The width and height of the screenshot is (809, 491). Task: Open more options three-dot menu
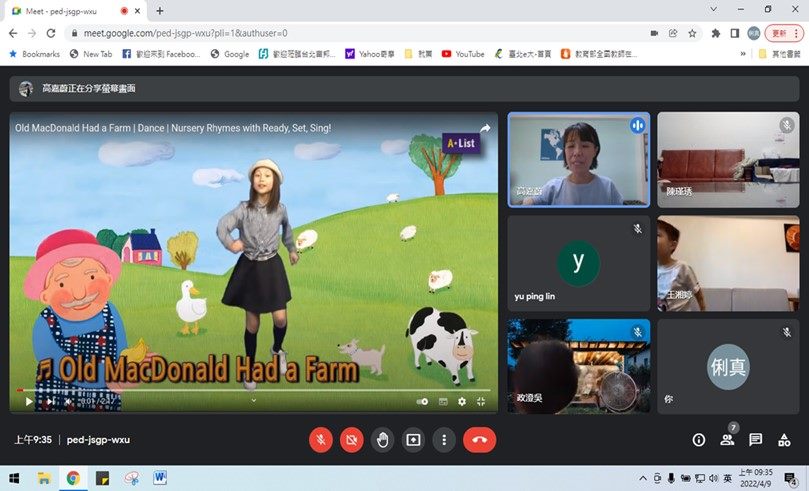tap(444, 439)
